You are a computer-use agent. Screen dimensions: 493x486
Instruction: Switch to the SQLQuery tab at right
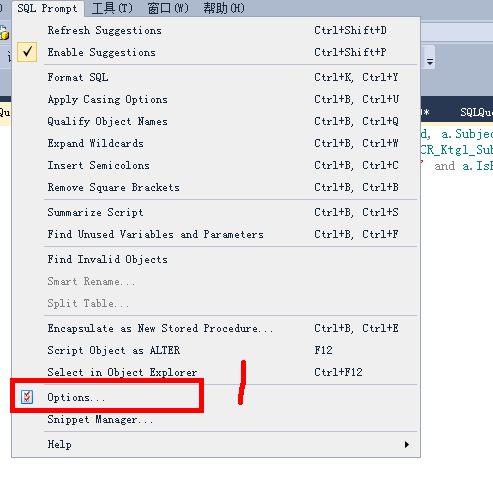tap(476, 112)
